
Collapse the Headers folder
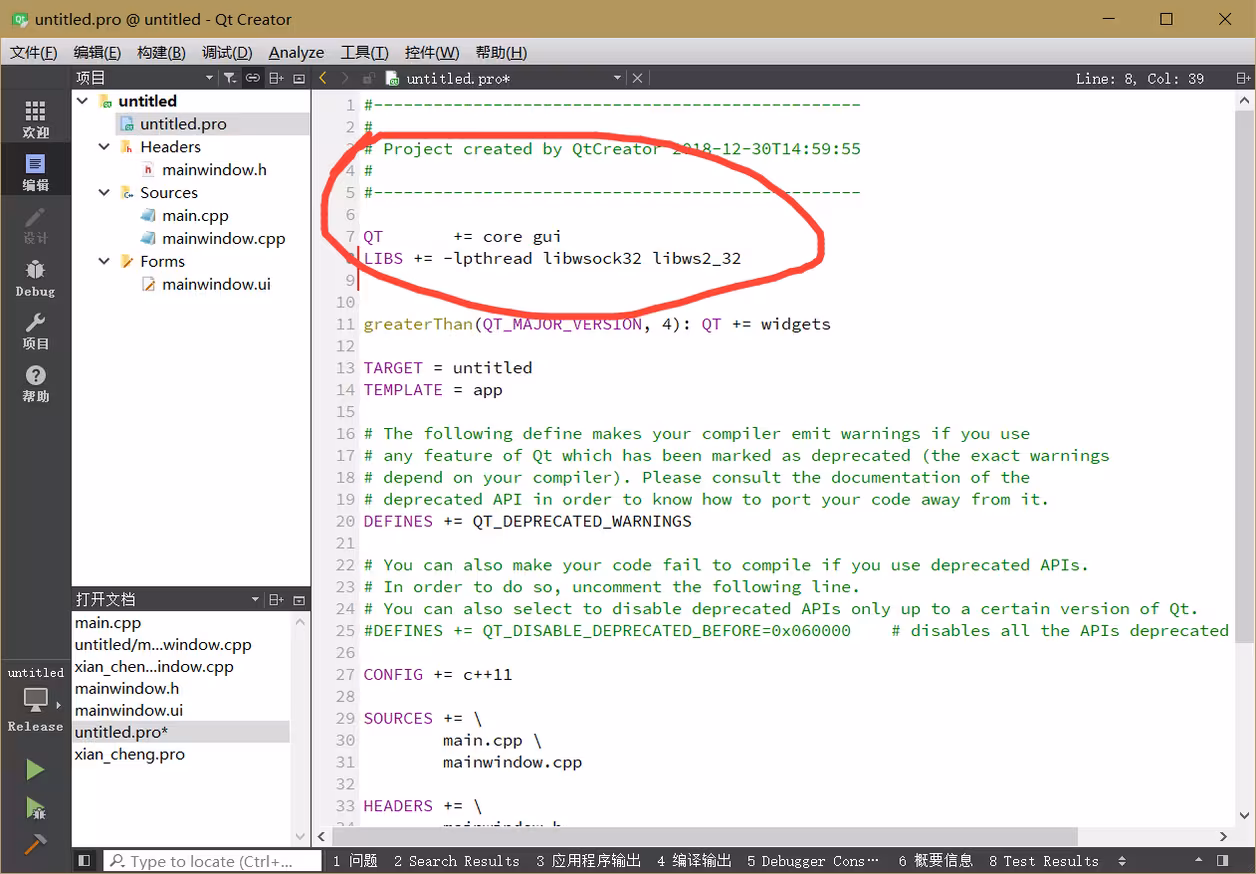click(x=104, y=147)
